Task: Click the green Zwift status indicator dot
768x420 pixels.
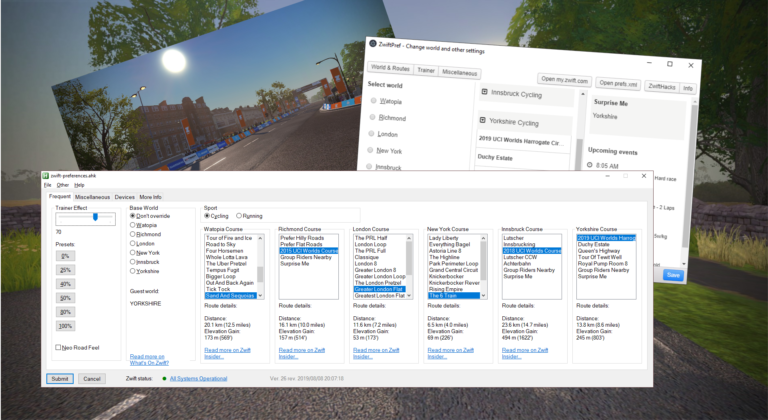Action: tap(165, 378)
